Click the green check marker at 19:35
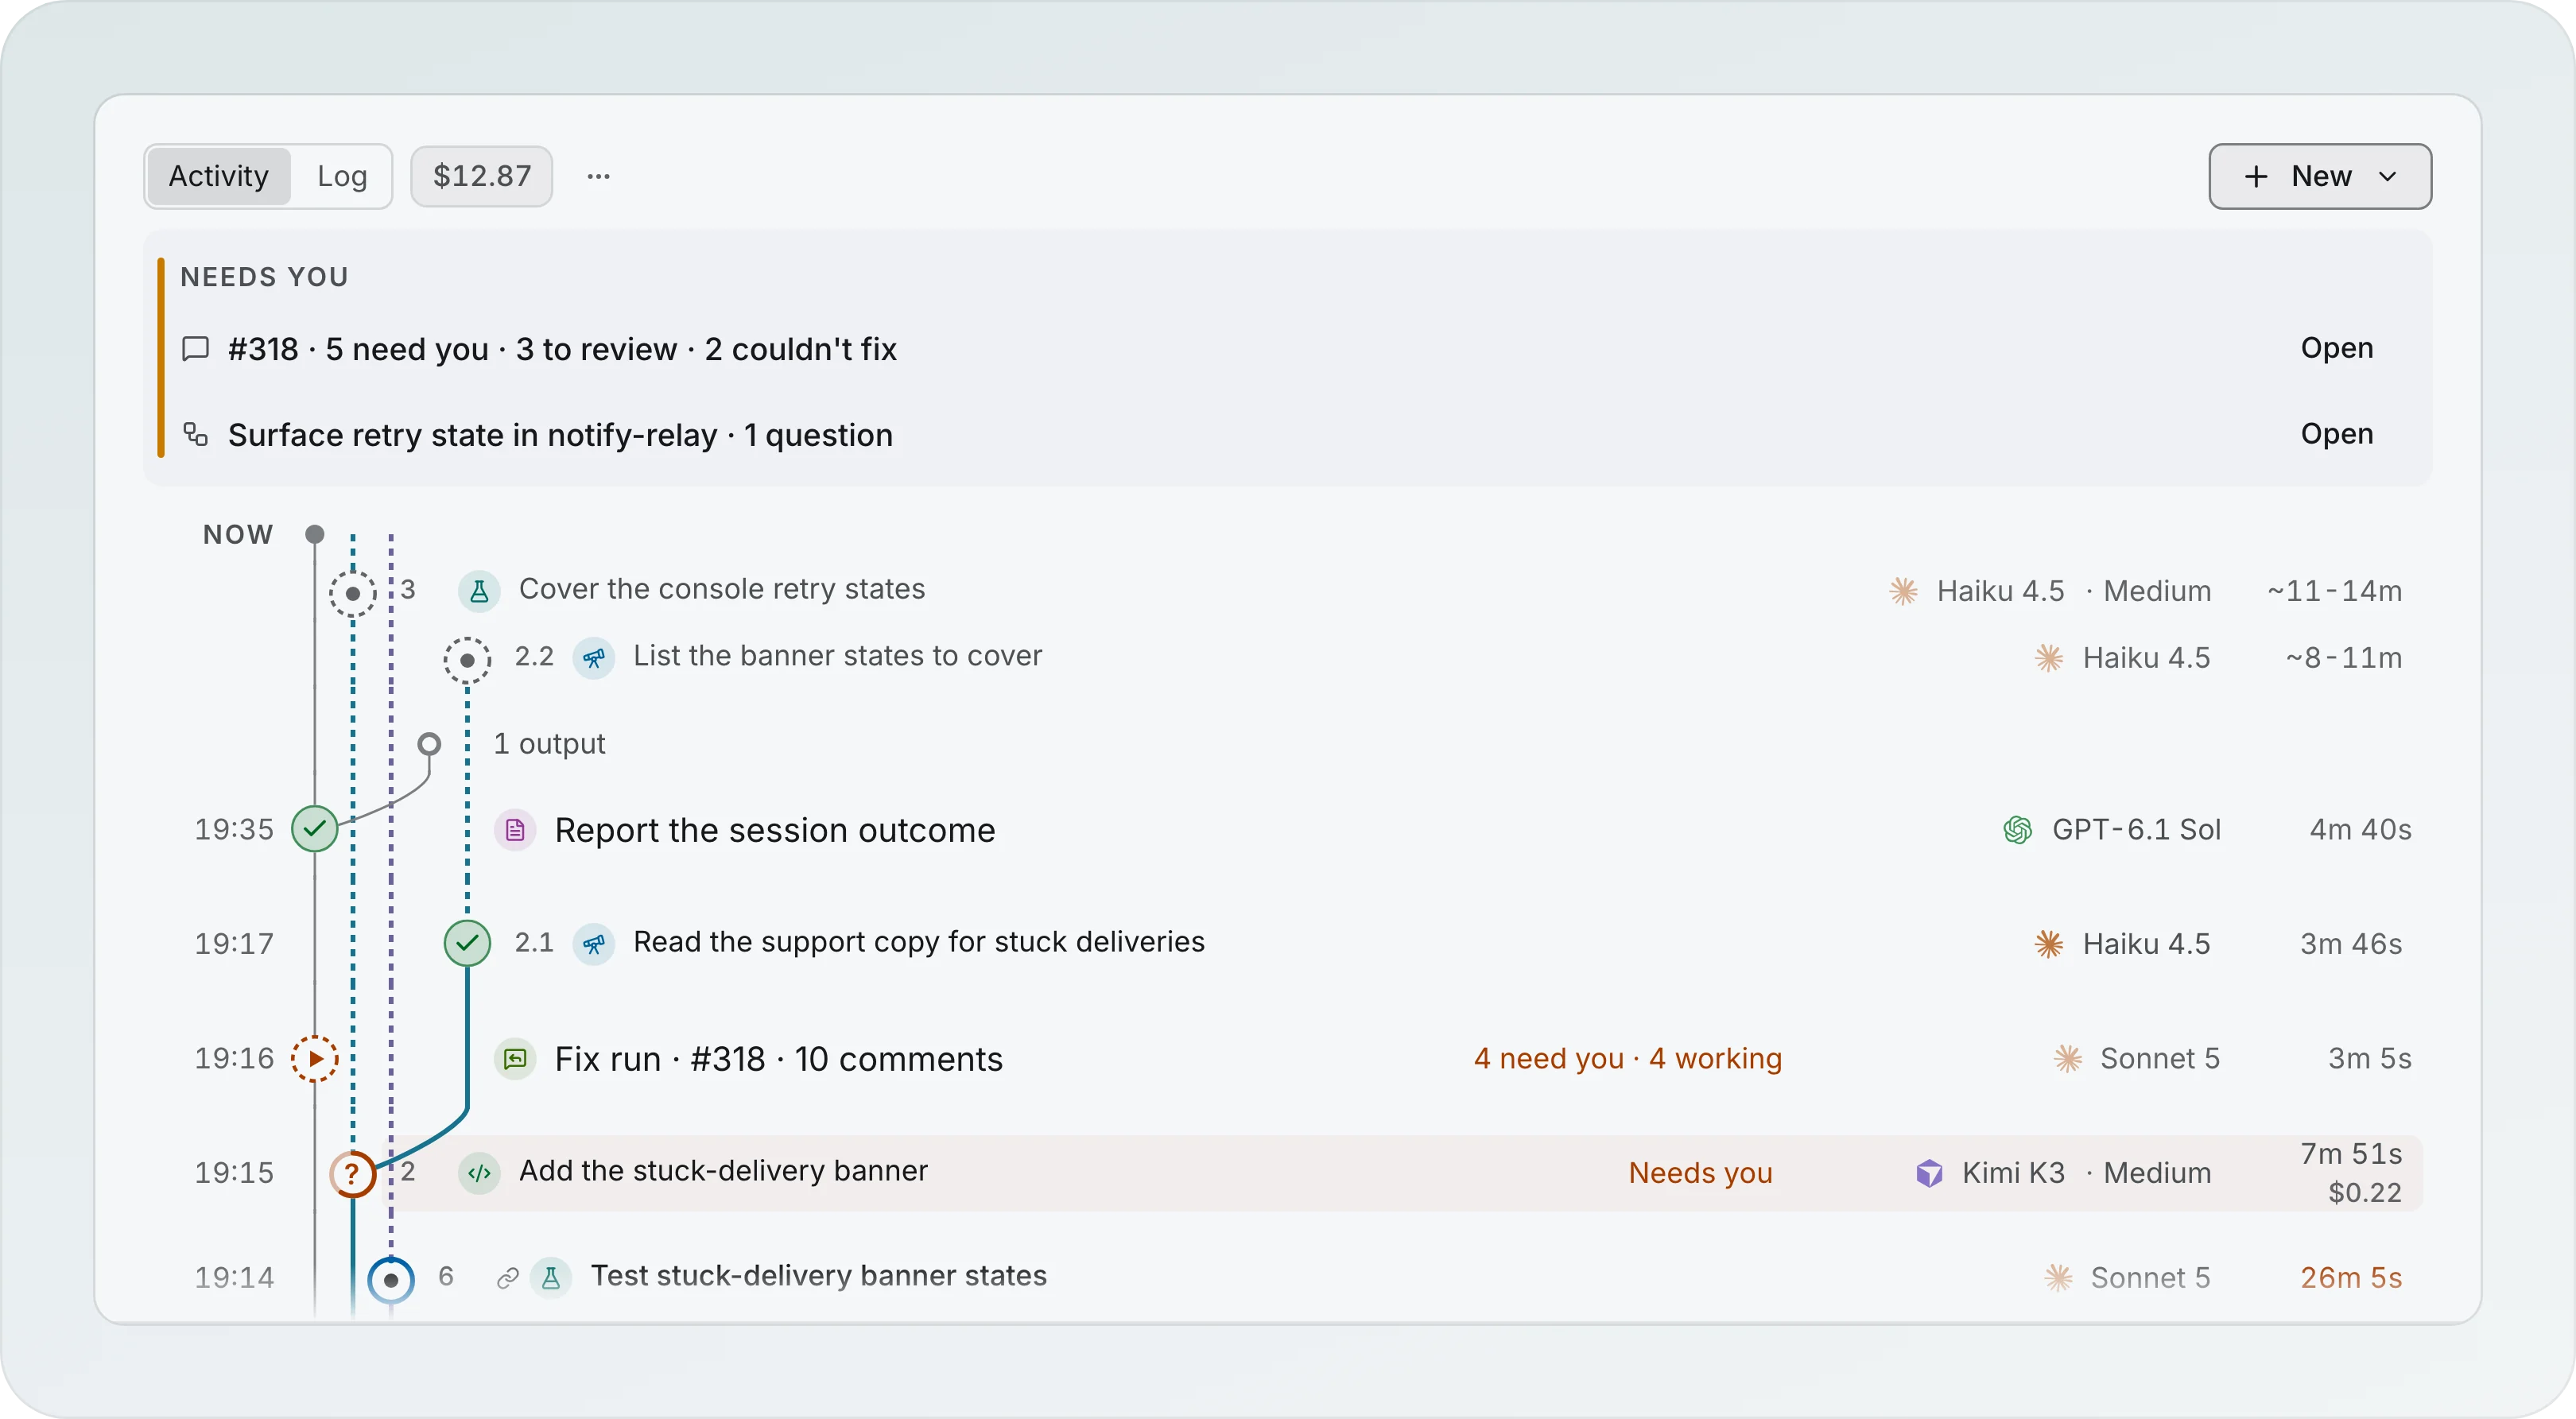 [x=315, y=828]
